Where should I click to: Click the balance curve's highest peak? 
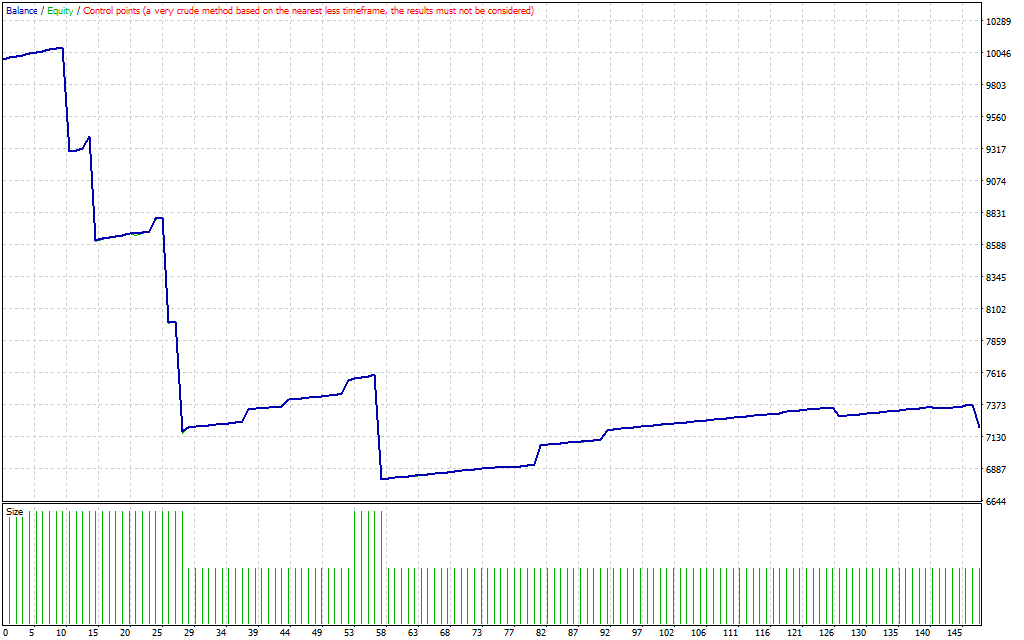tap(62, 47)
